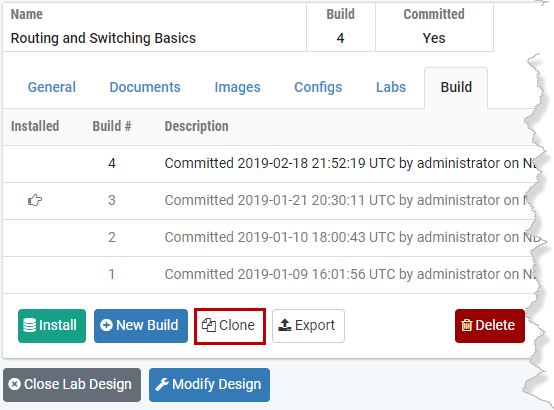Click the thumbs-up installed icon on build 3
This screenshot has width=554, height=410.
(35, 200)
